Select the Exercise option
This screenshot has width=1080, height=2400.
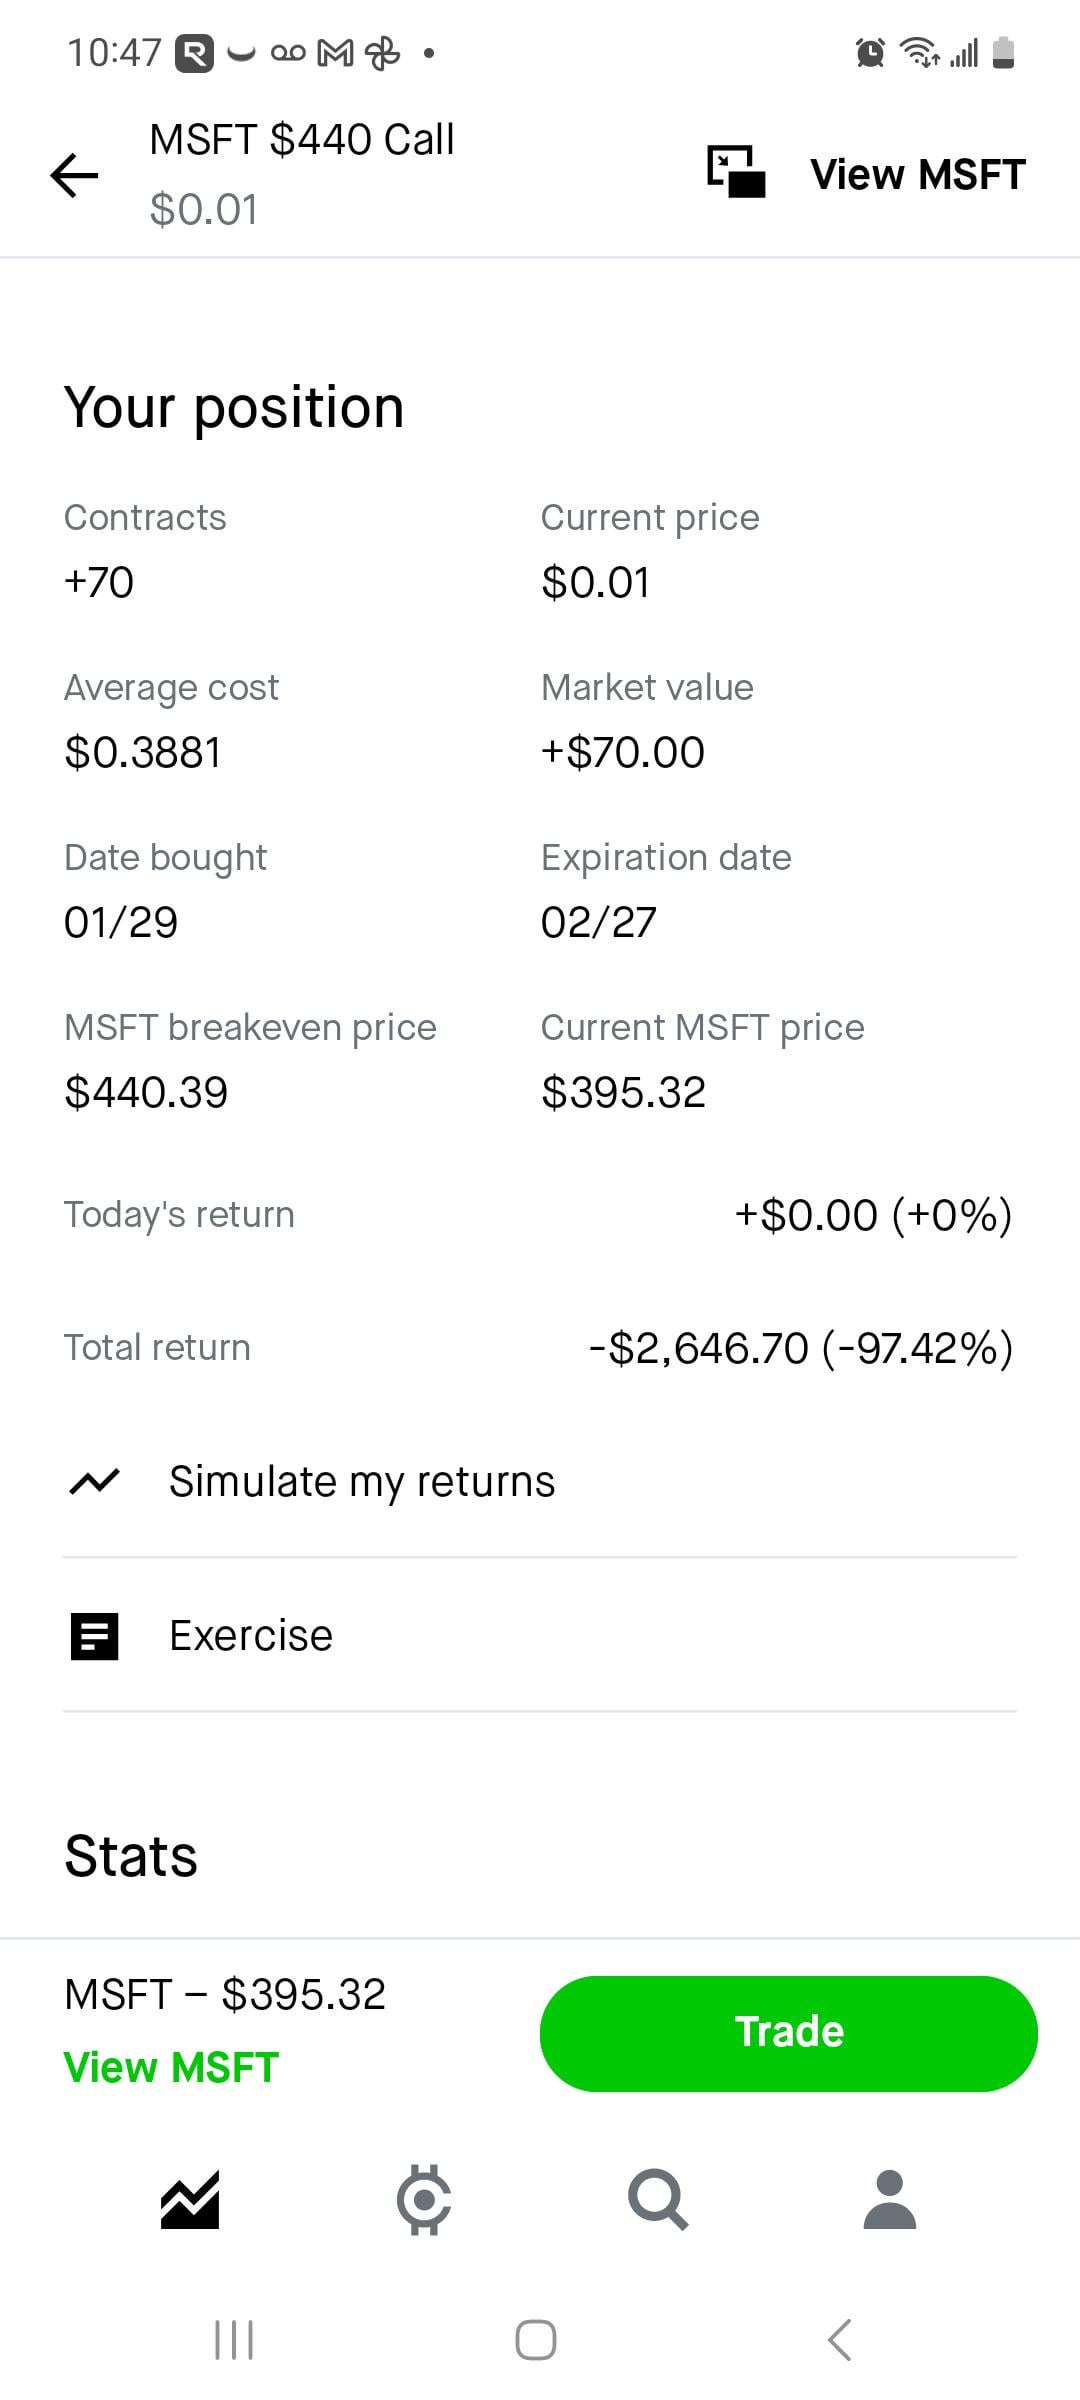pyautogui.click(x=251, y=1636)
